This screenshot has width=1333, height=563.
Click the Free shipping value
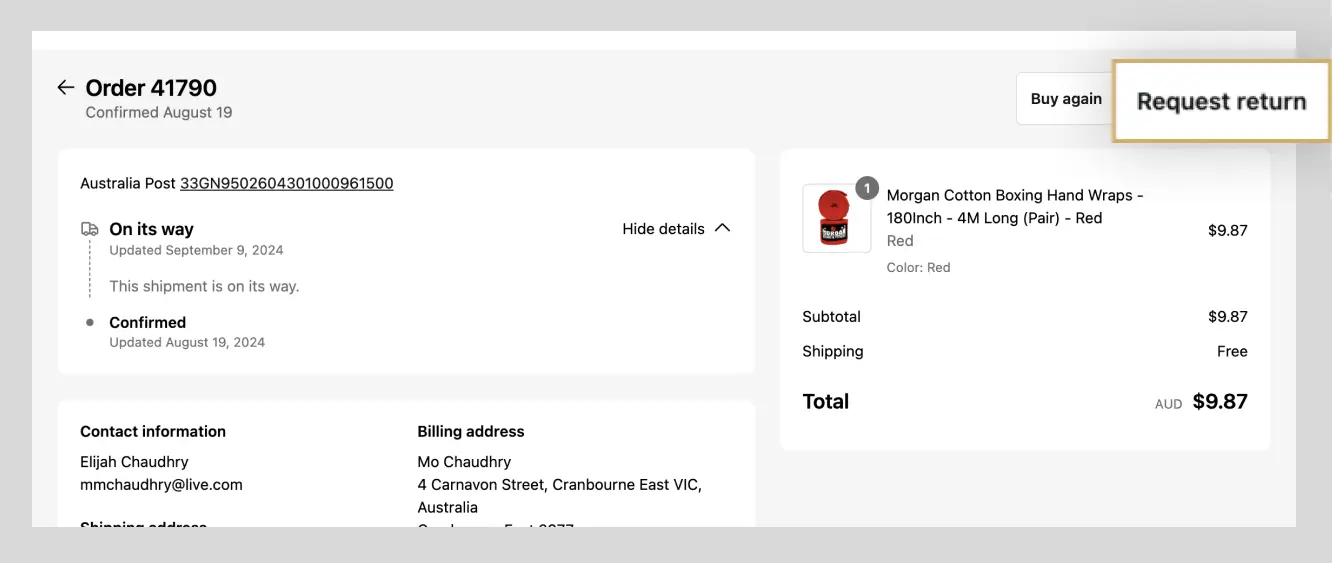pos(1232,352)
